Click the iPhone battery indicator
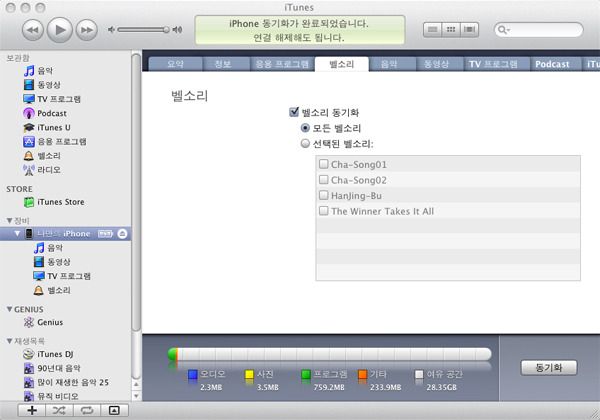Image resolution: width=600 pixels, height=420 pixels. (x=105, y=234)
